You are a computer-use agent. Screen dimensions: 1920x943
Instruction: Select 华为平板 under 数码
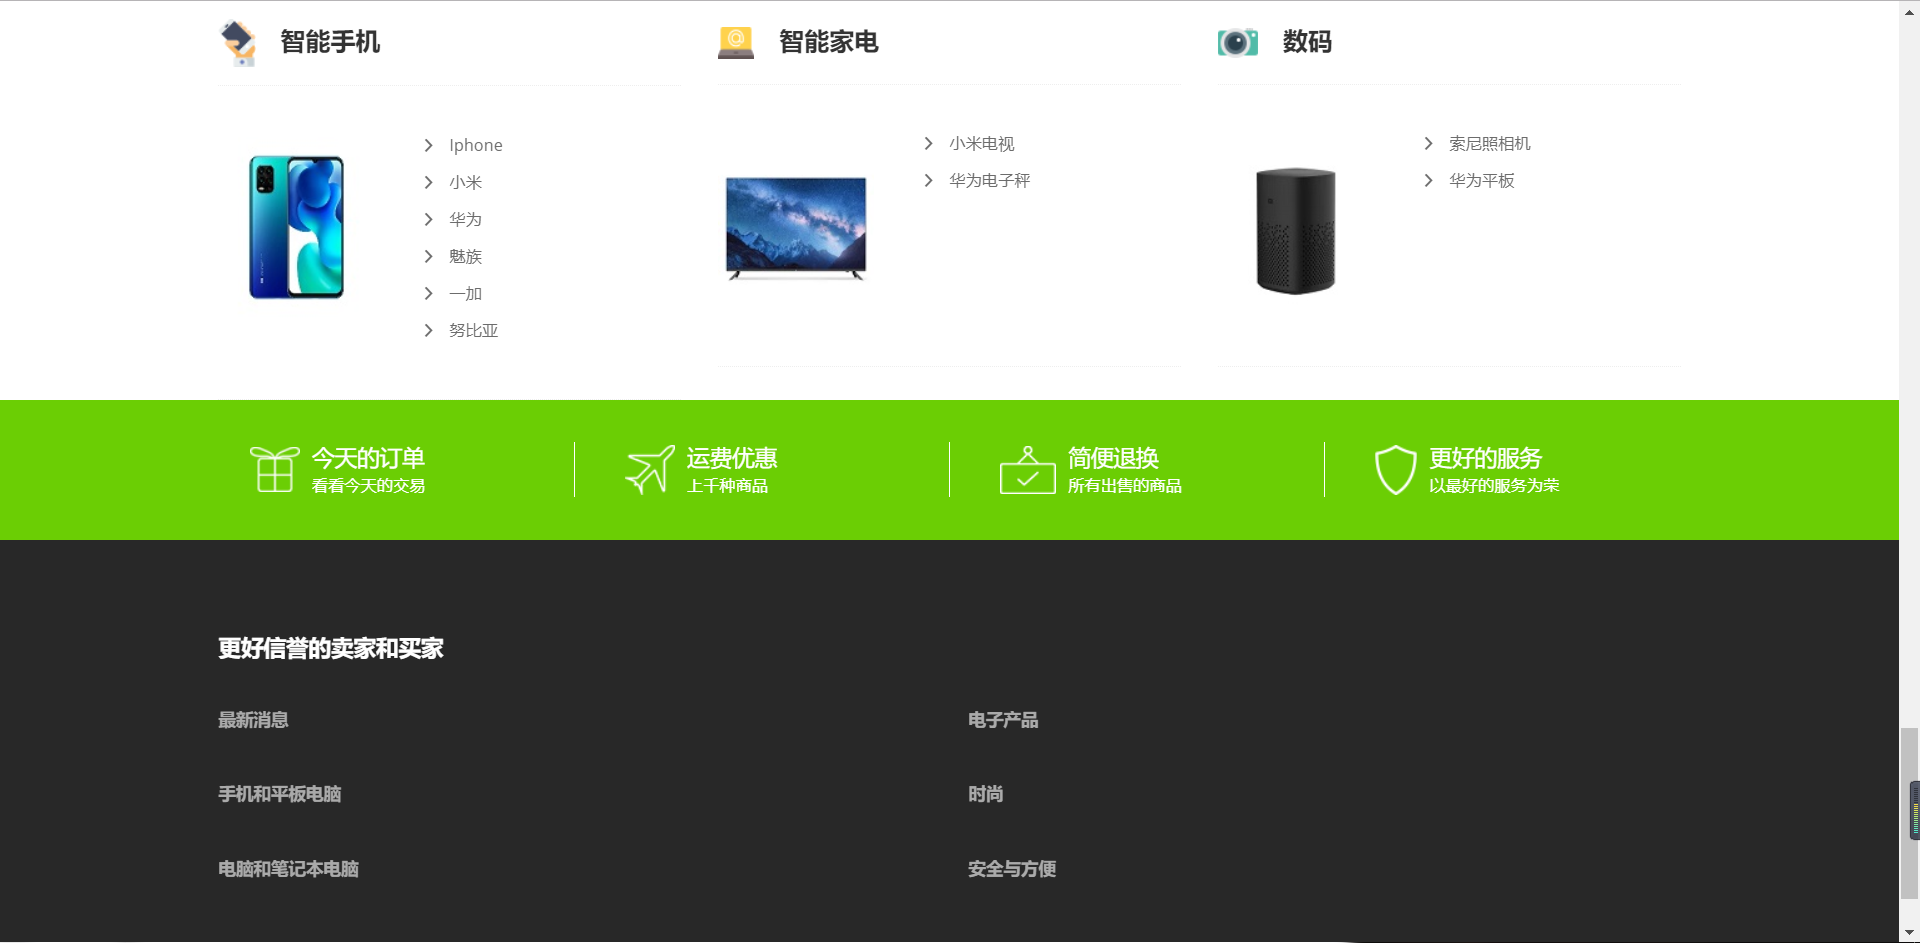click(1481, 180)
